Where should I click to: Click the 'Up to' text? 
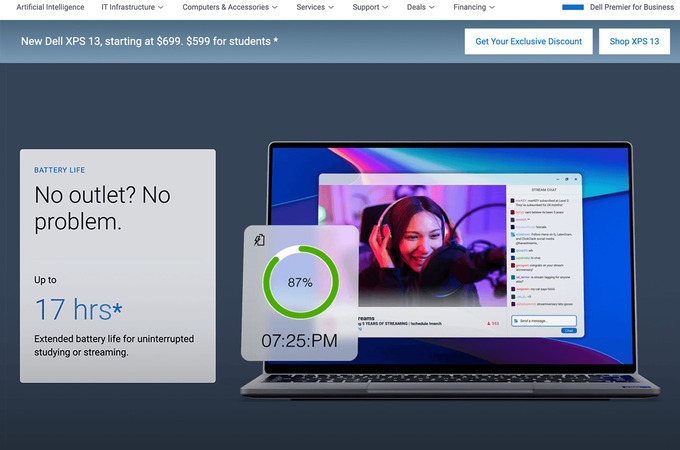[45, 280]
